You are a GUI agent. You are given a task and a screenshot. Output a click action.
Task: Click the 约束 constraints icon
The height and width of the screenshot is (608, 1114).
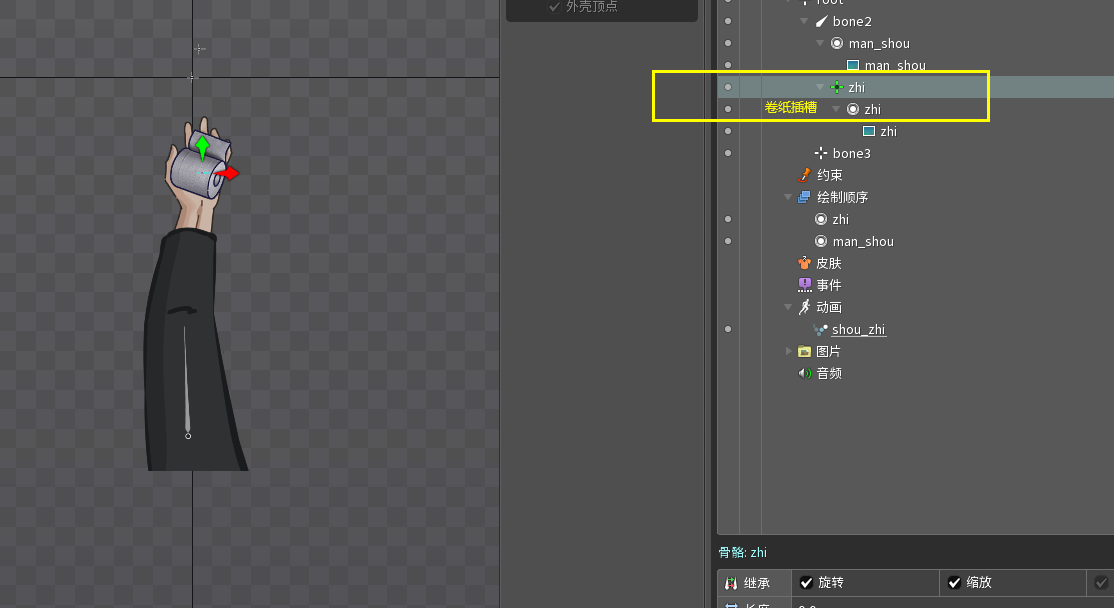click(805, 175)
